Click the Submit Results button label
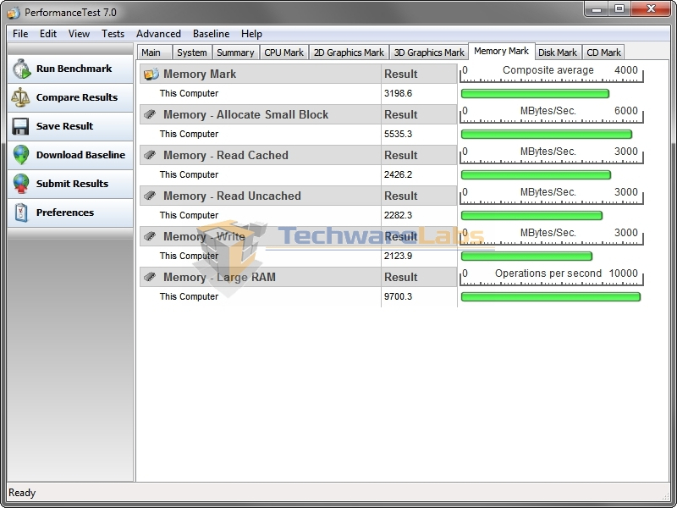677x508 pixels. pos(72,183)
